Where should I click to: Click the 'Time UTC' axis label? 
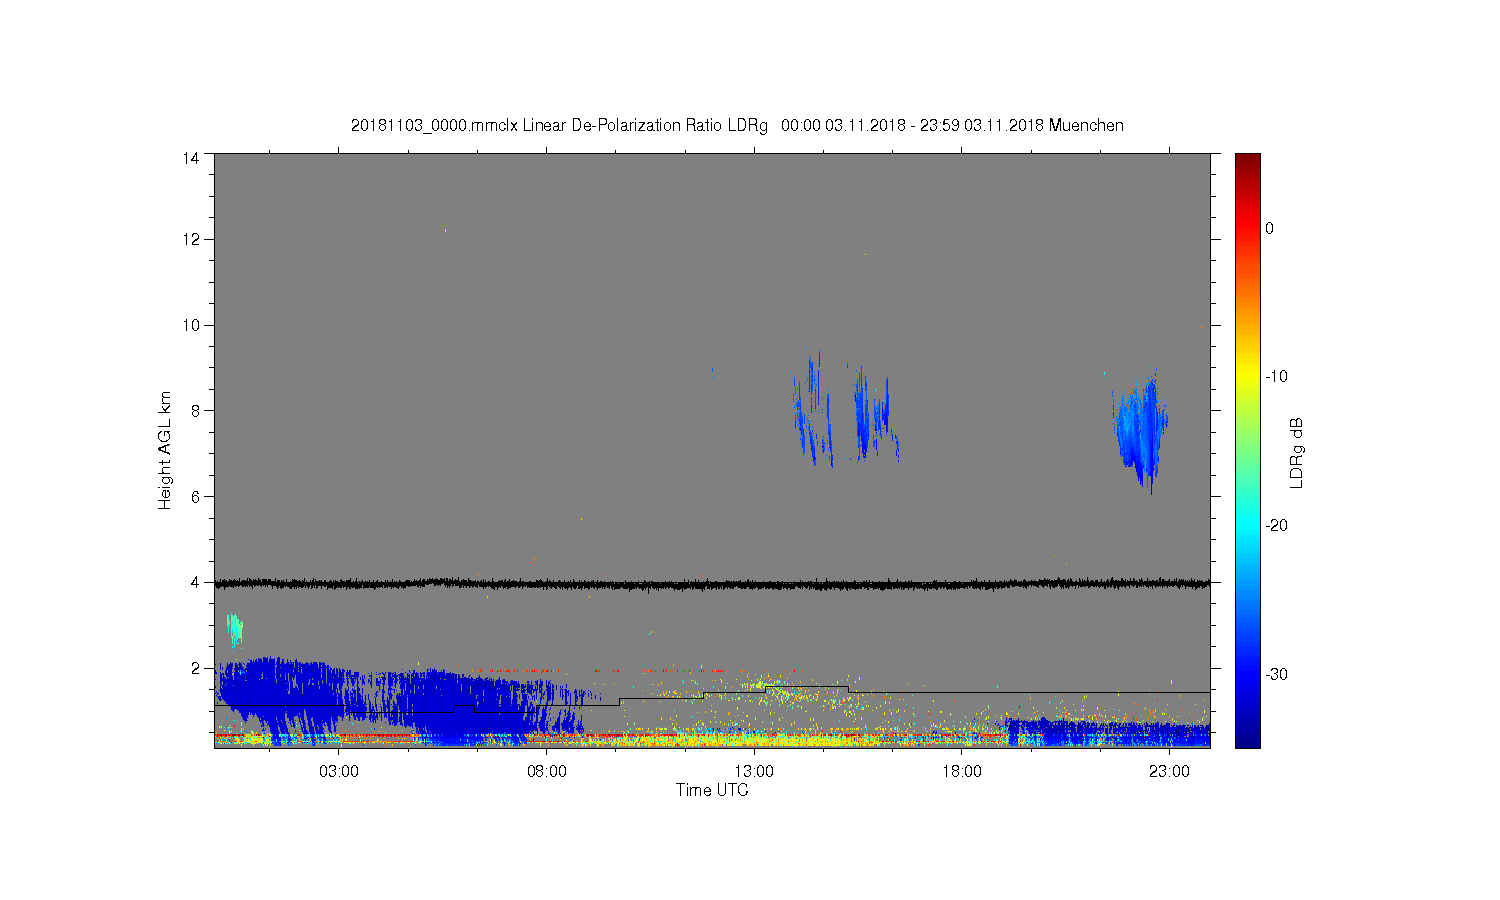tap(712, 790)
